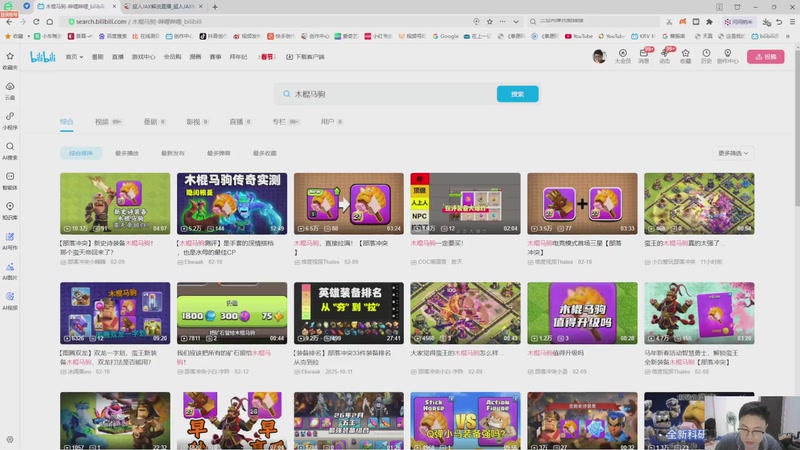Open 云盘 cloud icon in browser sidebar

[x=10, y=90]
